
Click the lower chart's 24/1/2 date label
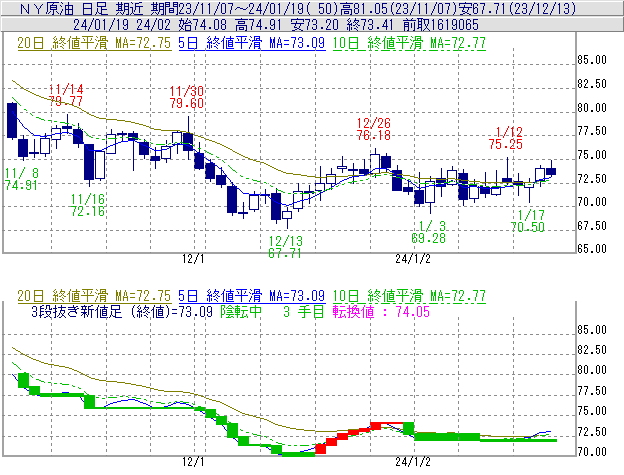[x=413, y=462]
